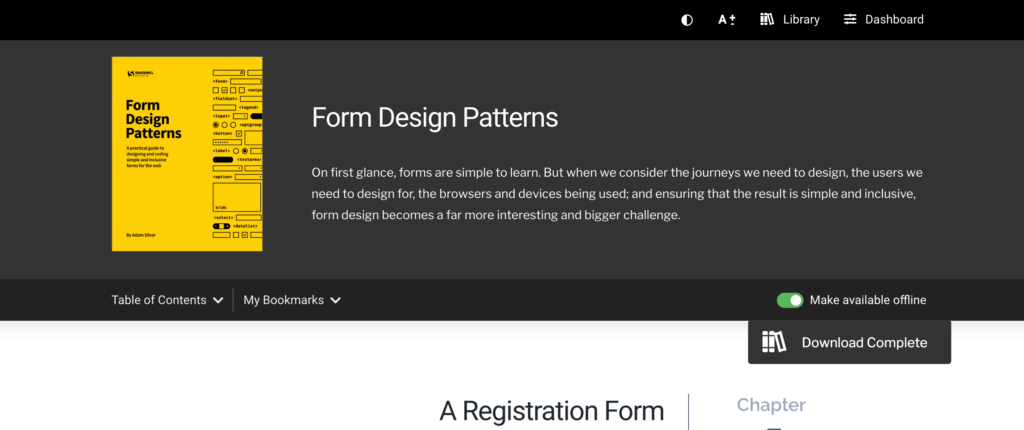This screenshot has width=1024, height=430.
Task: Click the font size adjust icon
Action: pyautogui.click(x=727, y=20)
